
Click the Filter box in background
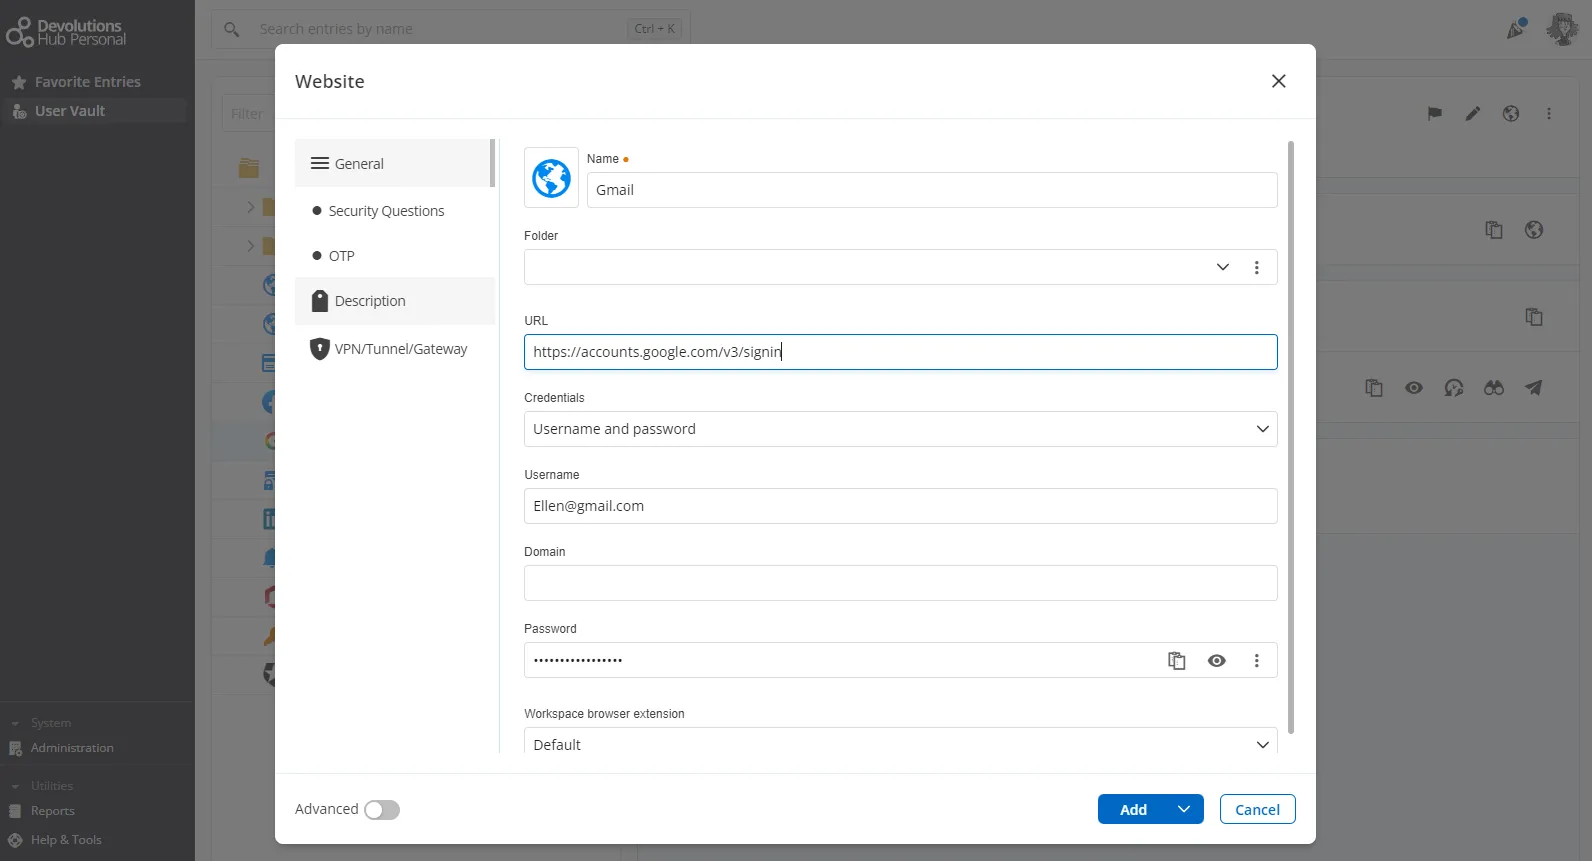(x=247, y=114)
